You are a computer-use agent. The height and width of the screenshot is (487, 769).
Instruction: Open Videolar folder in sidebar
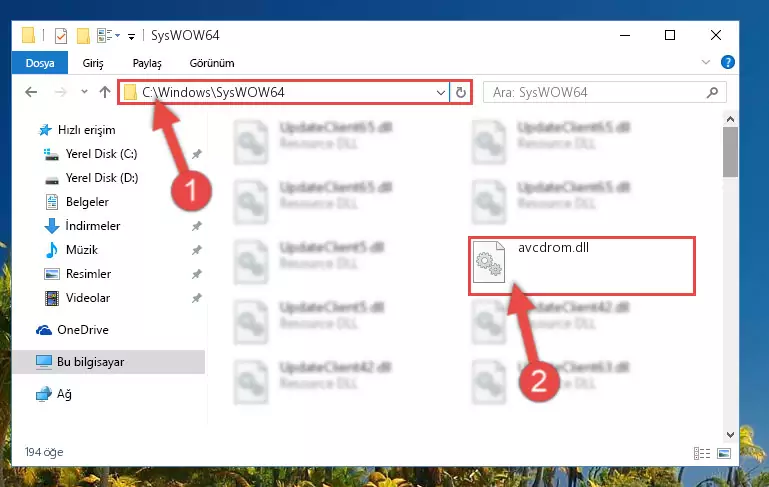[88, 298]
